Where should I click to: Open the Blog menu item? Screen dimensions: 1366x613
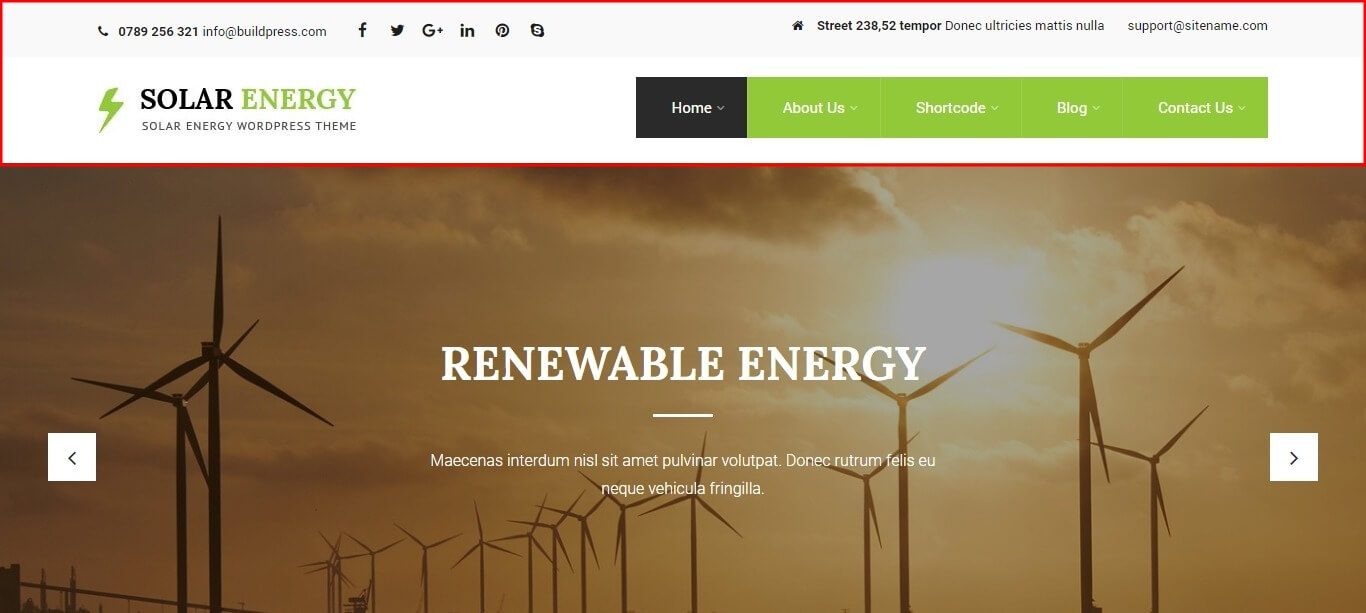point(1077,108)
